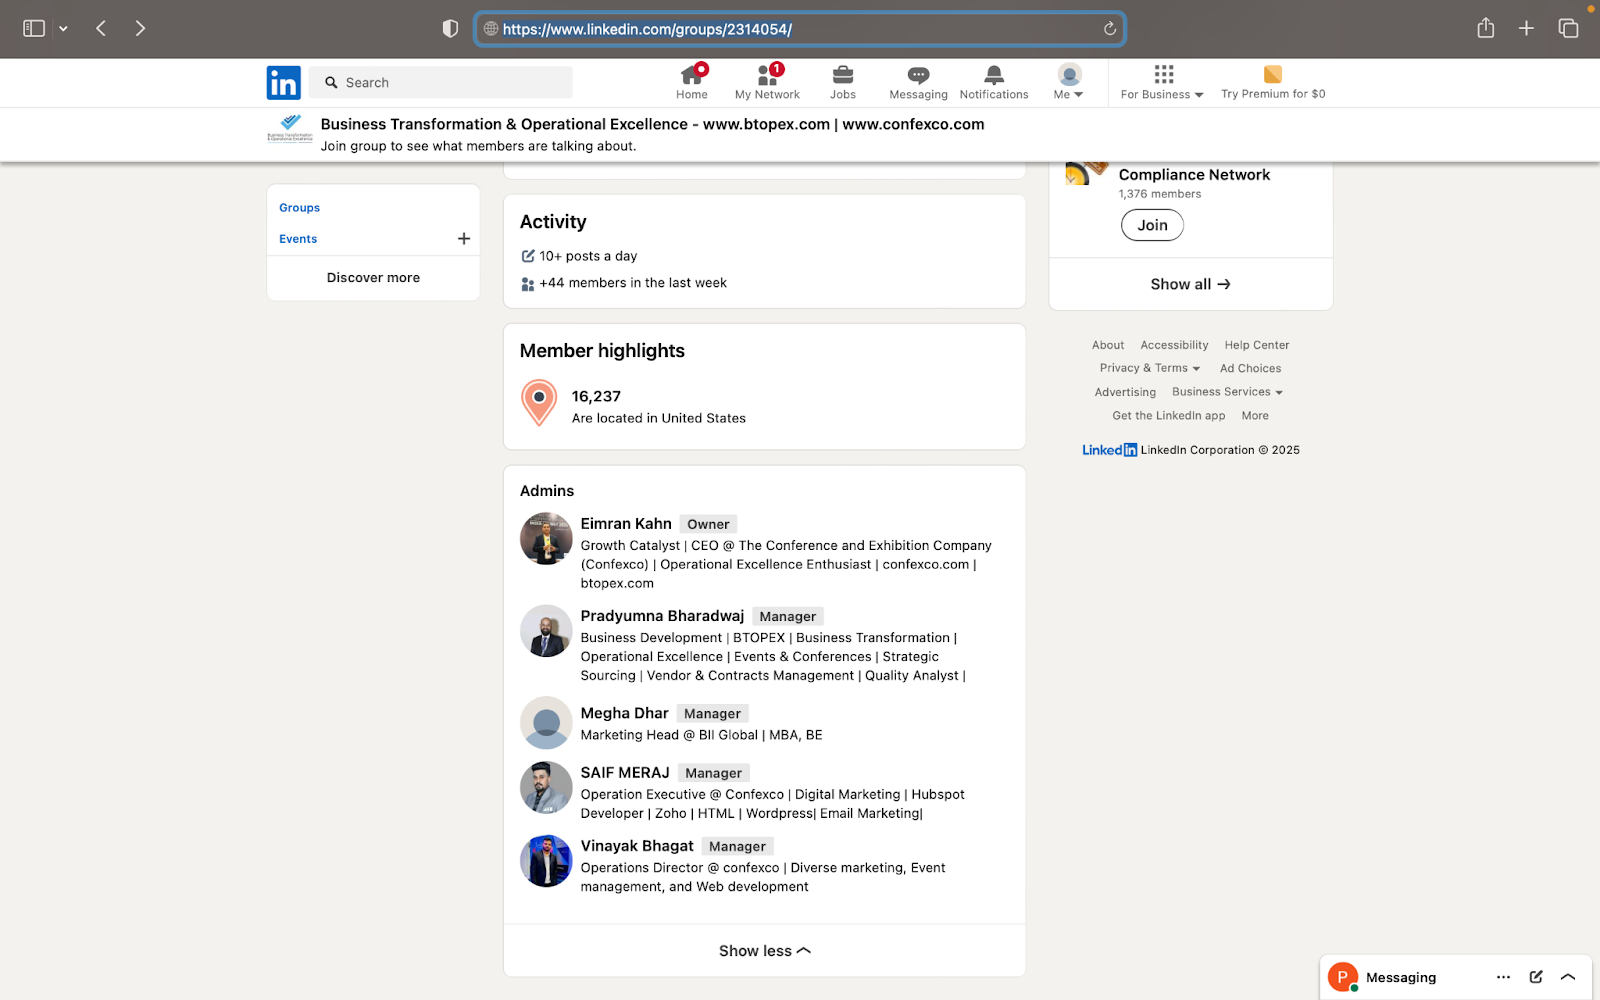
Task: Open Events in left sidebar
Action: coord(298,239)
